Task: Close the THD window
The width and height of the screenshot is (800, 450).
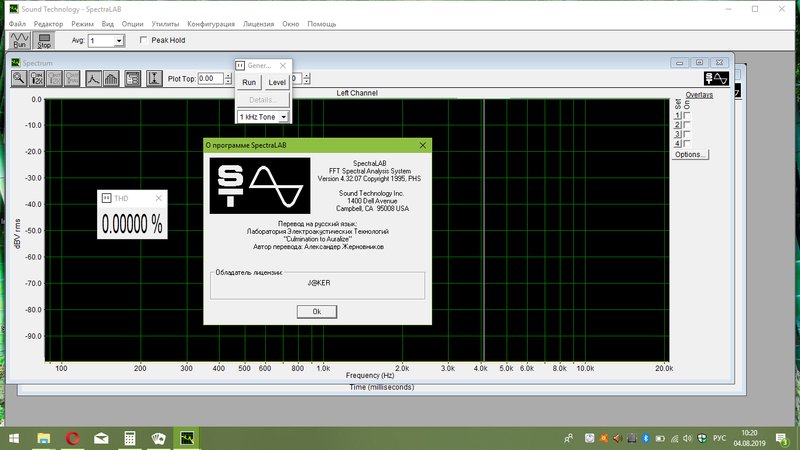Action: pyautogui.click(x=159, y=198)
